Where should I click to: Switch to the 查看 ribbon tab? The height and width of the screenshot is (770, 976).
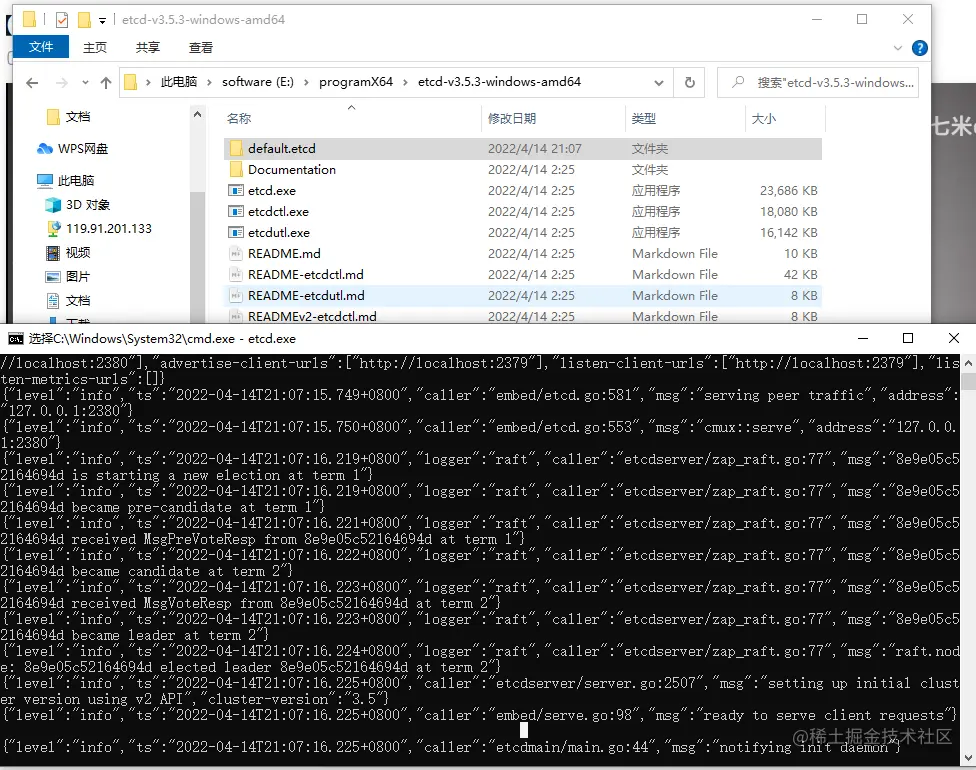pos(201,47)
